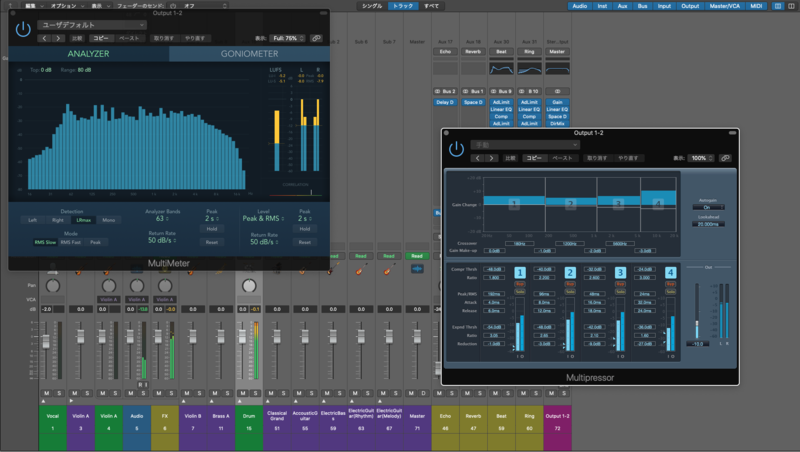Adjust Drum channel volume fader

[242, 337]
